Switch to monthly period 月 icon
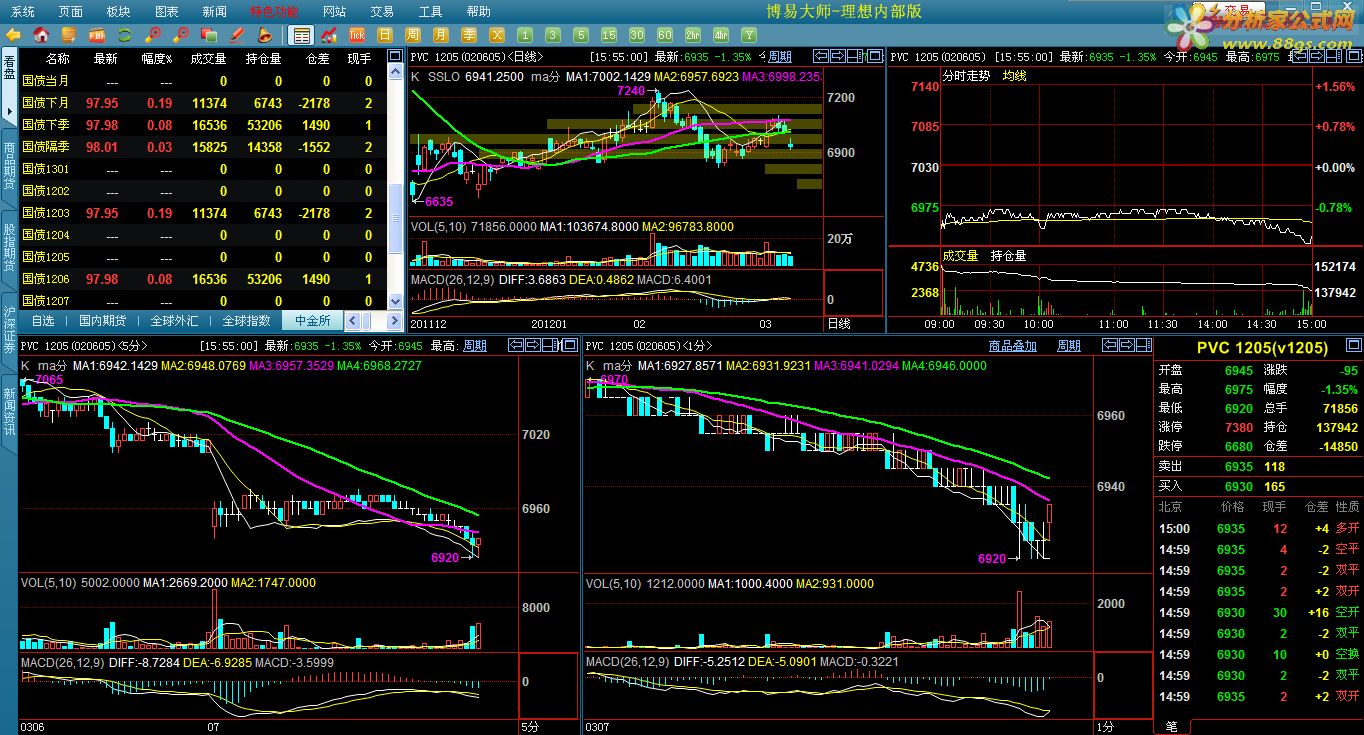Screen dimensions: 1364x735 [x=440, y=35]
